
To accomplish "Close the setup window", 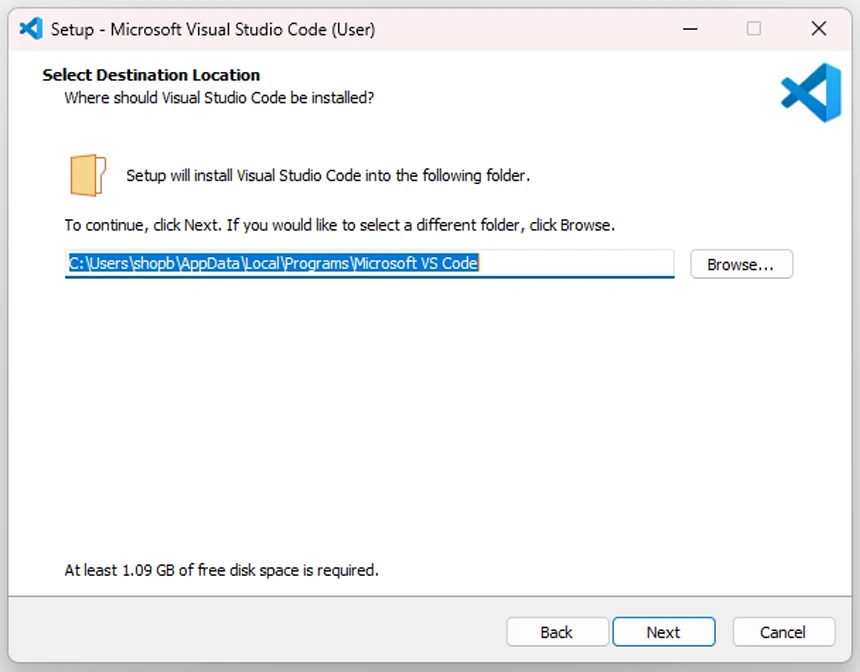I will tap(818, 29).
